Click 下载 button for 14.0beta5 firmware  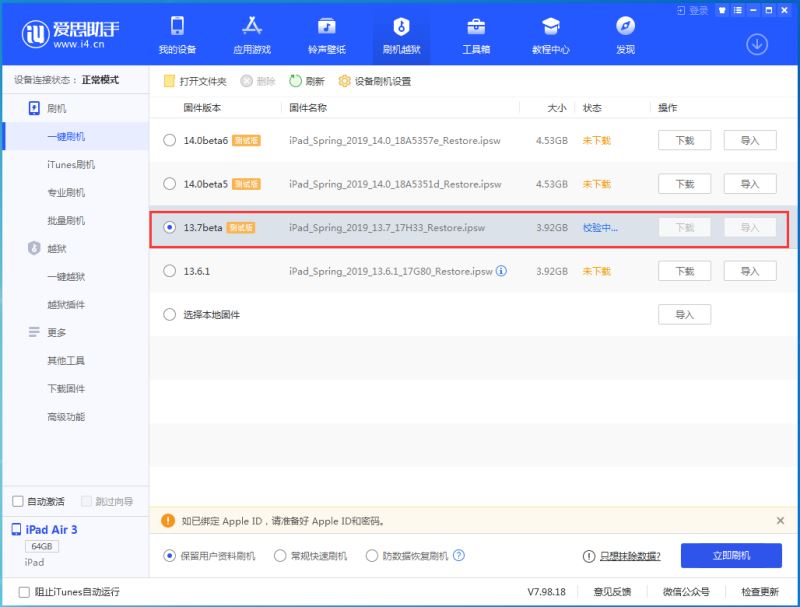[684, 184]
